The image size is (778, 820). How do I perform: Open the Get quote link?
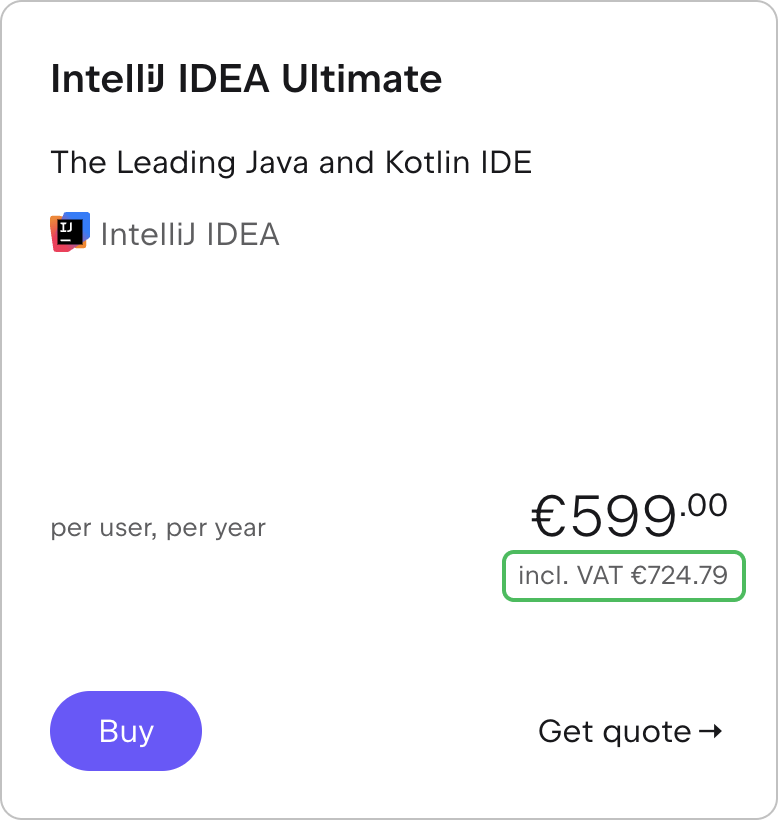point(615,732)
